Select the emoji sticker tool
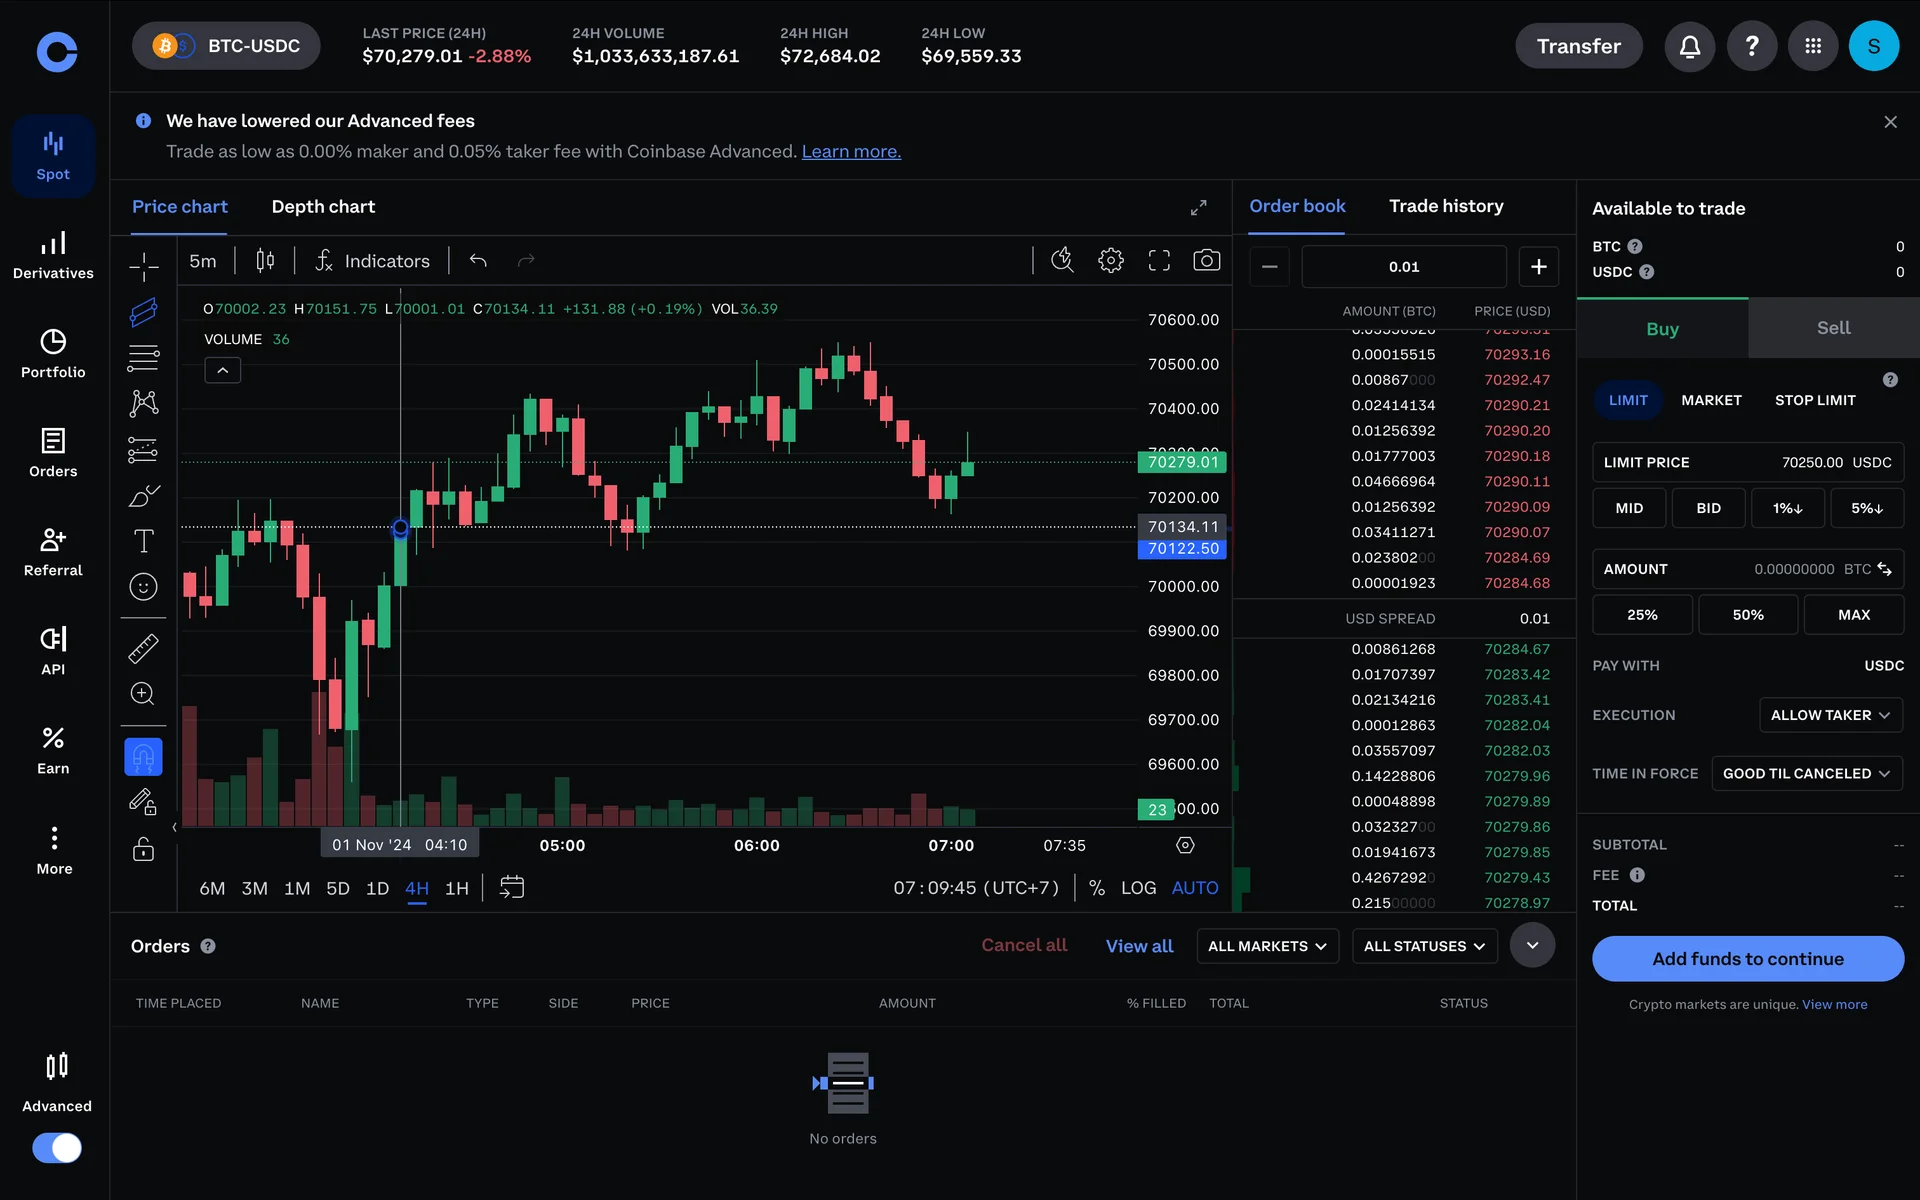The image size is (1920, 1200). pos(143,587)
